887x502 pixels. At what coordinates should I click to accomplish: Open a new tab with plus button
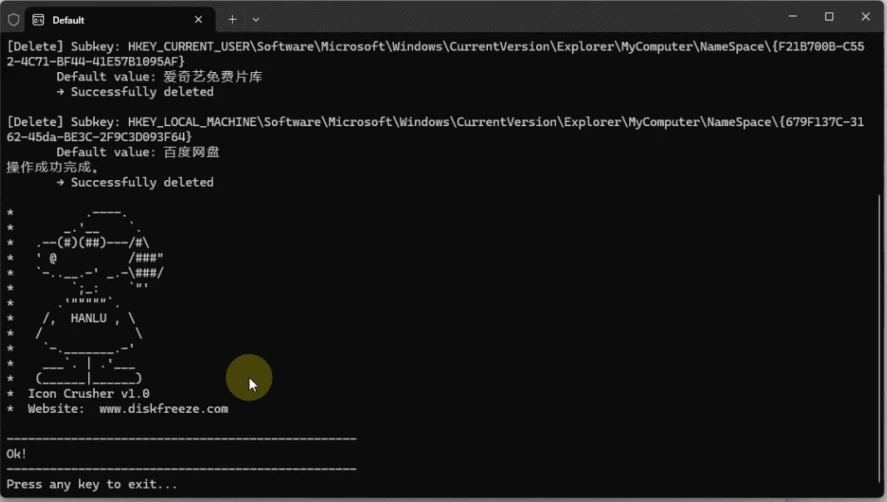pyautogui.click(x=232, y=19)
